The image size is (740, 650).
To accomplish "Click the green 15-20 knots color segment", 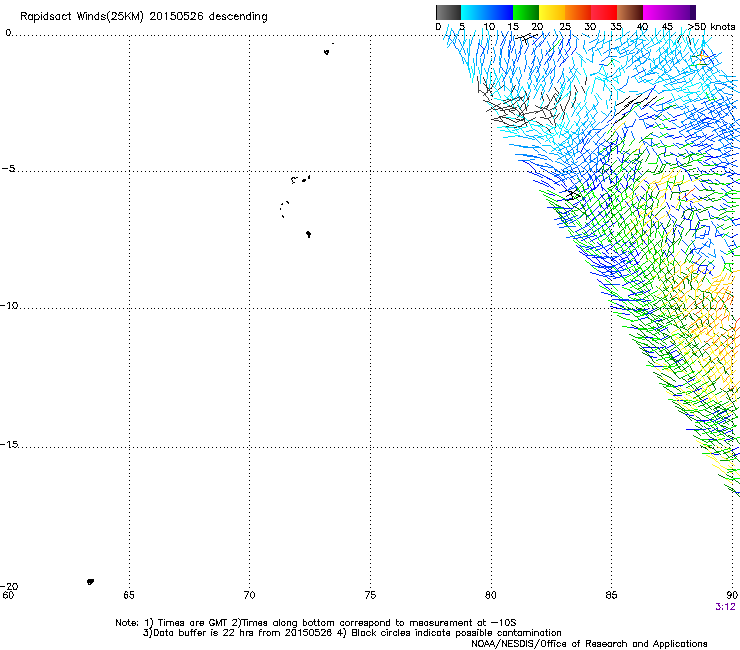I will pyautogui.click(x=526, y=12).
